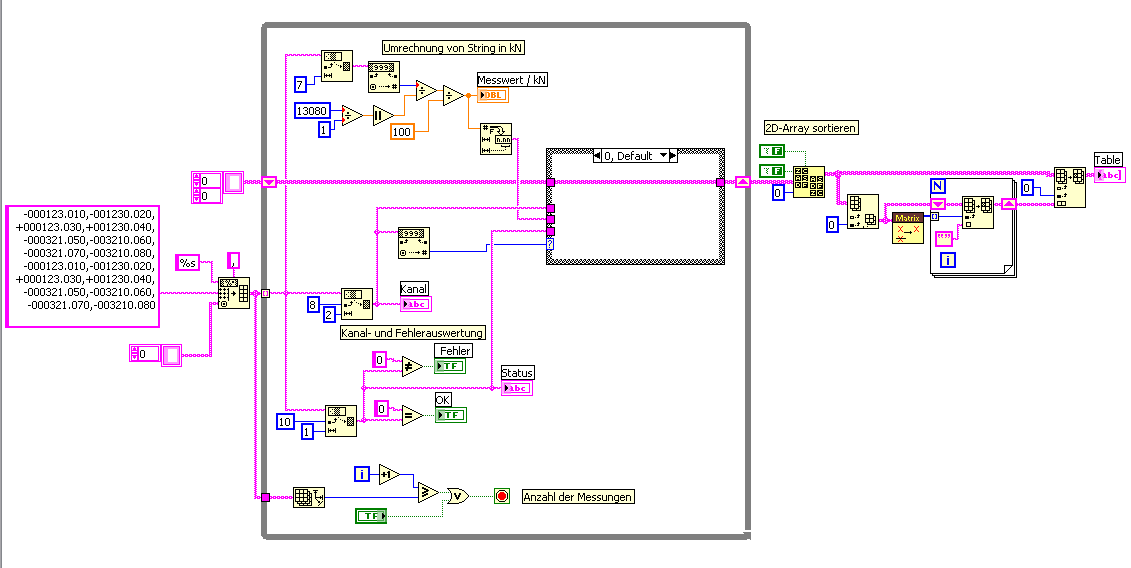Click the multi-line measurement string constant
1131x568 pixels.
click(82, 266)
